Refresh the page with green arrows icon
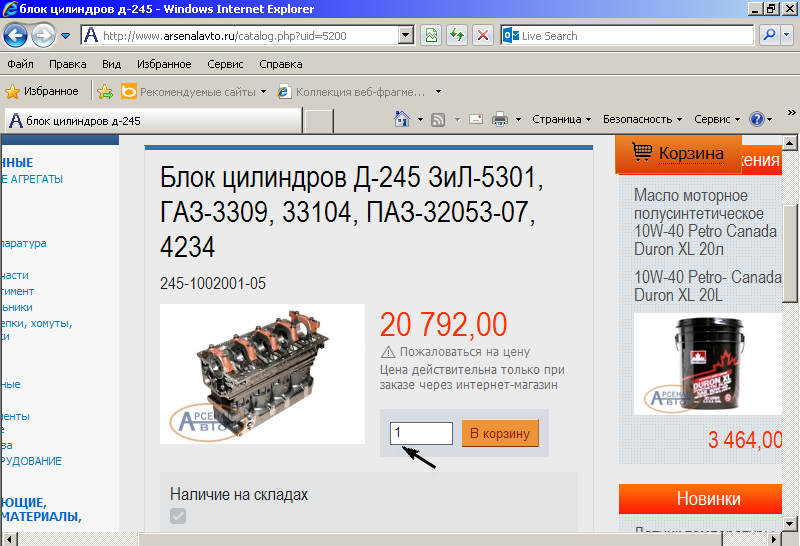Image resolution: width=800 pixels, height=546 pixels. 457,36
